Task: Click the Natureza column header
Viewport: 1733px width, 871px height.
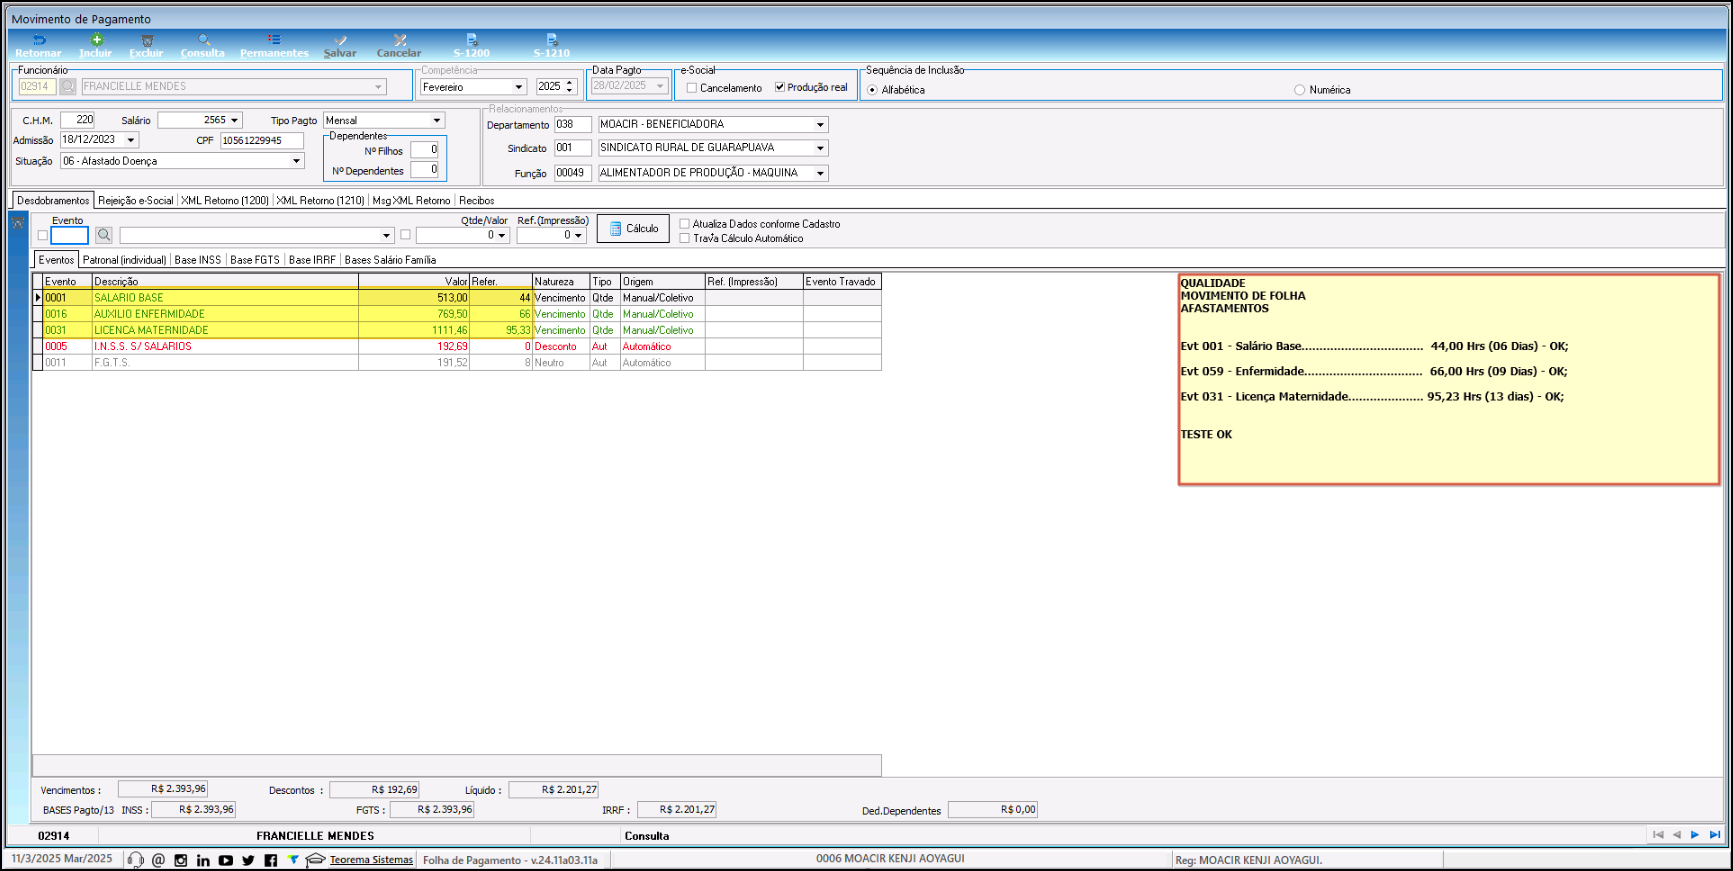Action: pyautogui.click(x=561, y=282)
